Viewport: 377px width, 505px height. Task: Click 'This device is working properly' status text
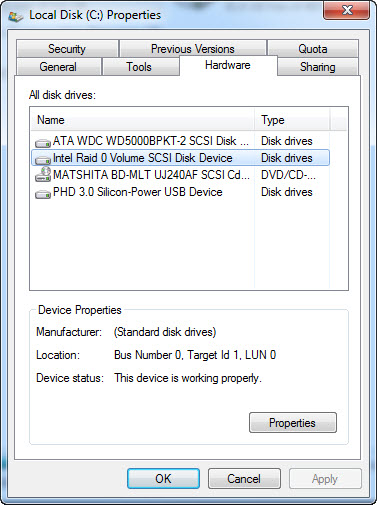(x=188, y=378)
